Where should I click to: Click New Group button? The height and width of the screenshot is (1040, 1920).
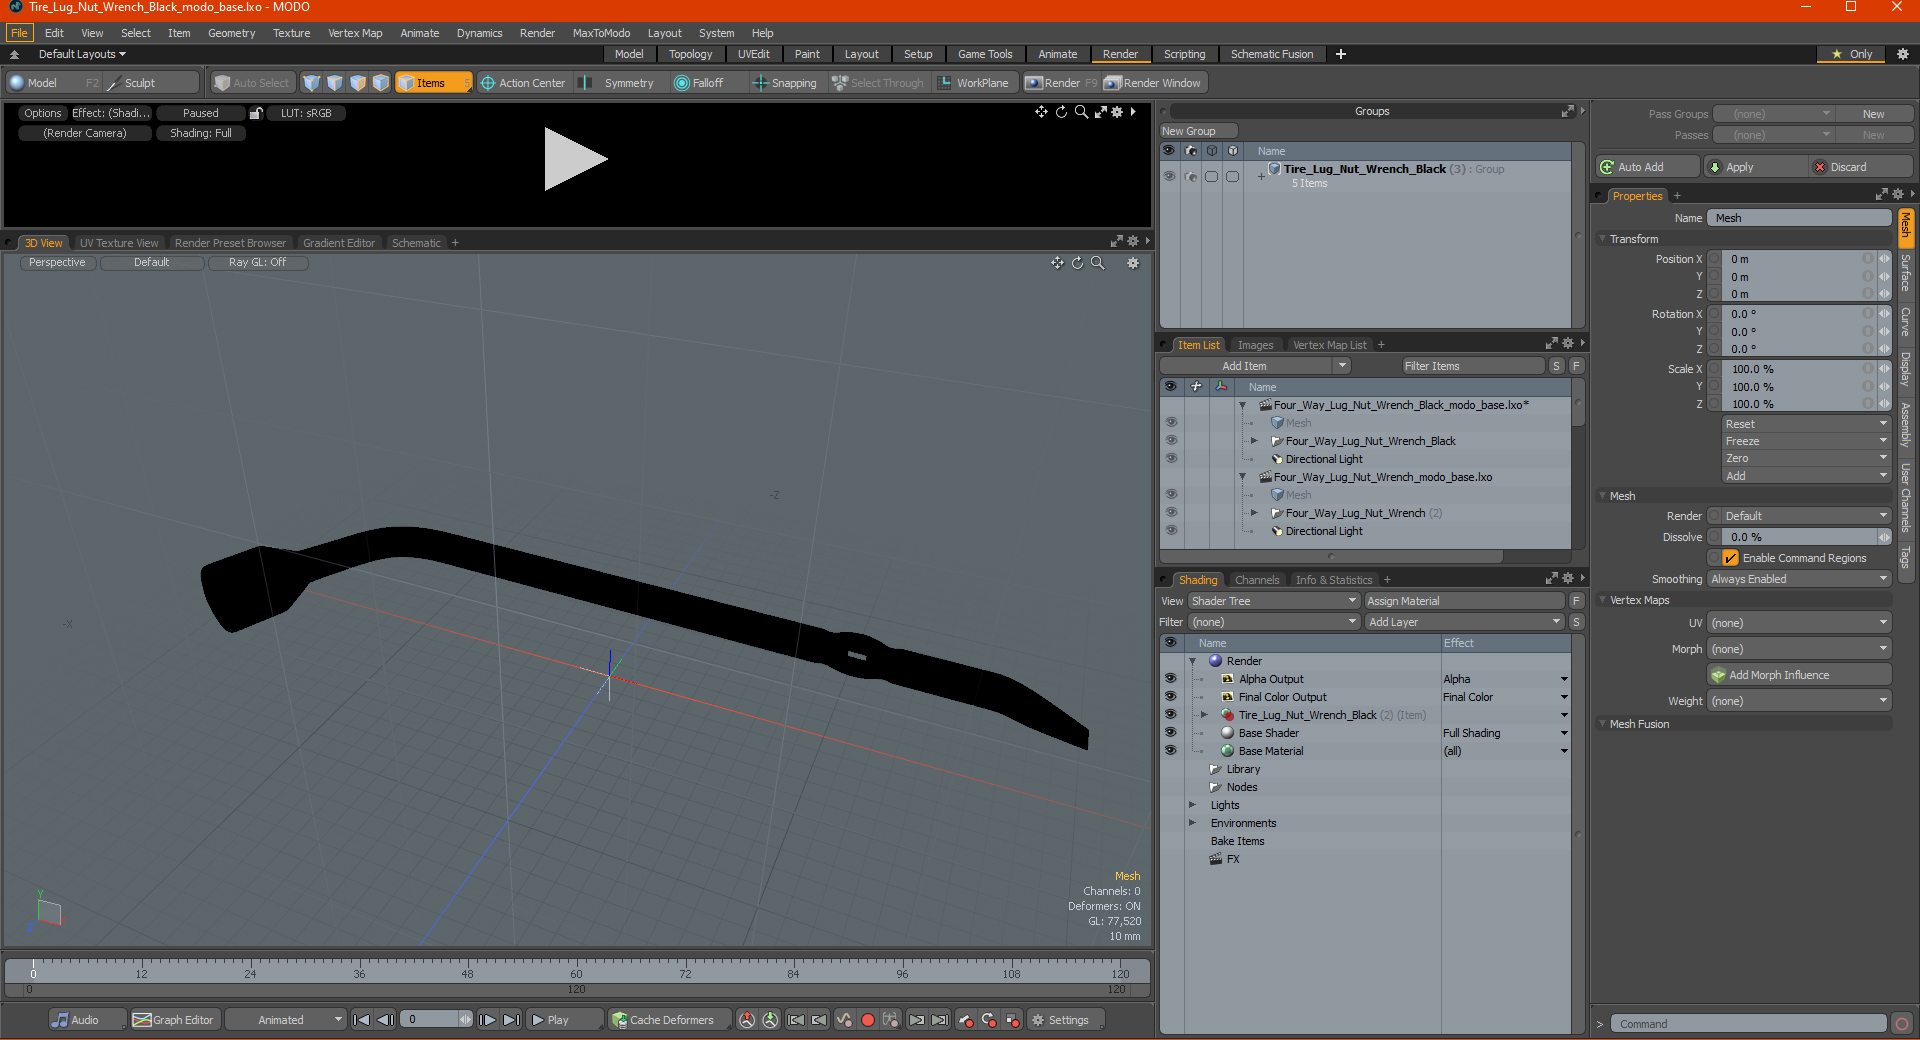pyautogui.click(x=1199, y=131)
